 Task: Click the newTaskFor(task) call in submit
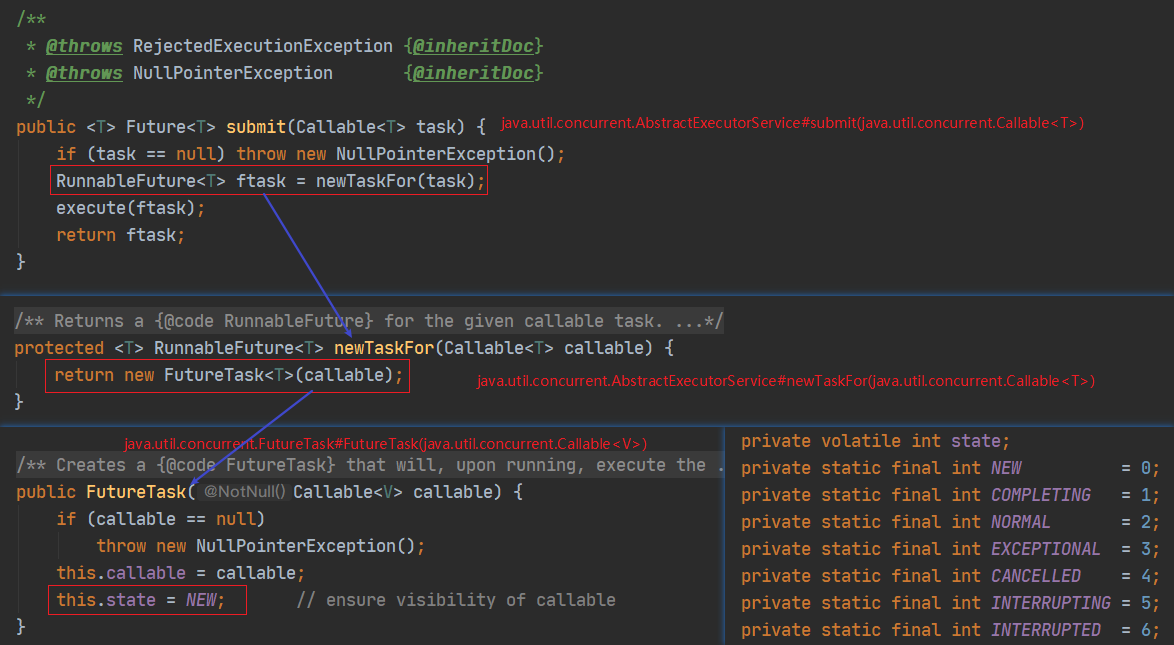click(395, 181)
